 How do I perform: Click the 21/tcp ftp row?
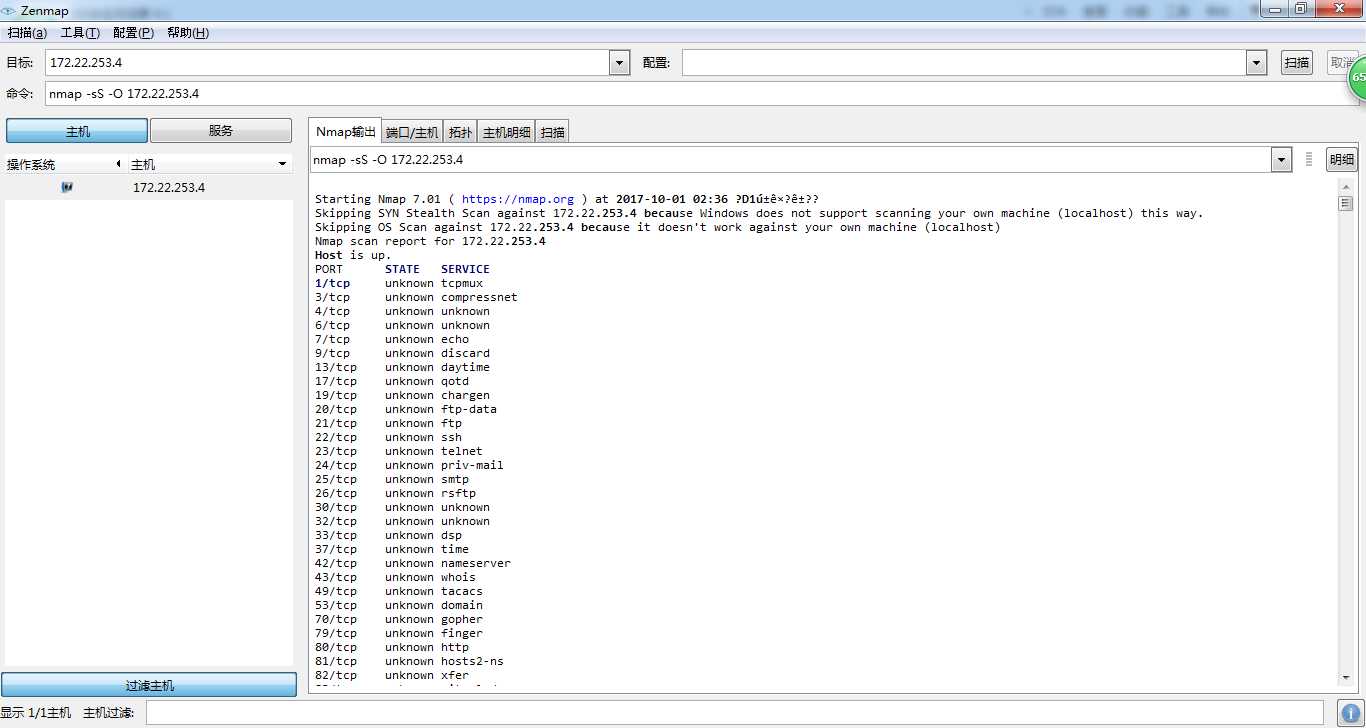(388, 423)
